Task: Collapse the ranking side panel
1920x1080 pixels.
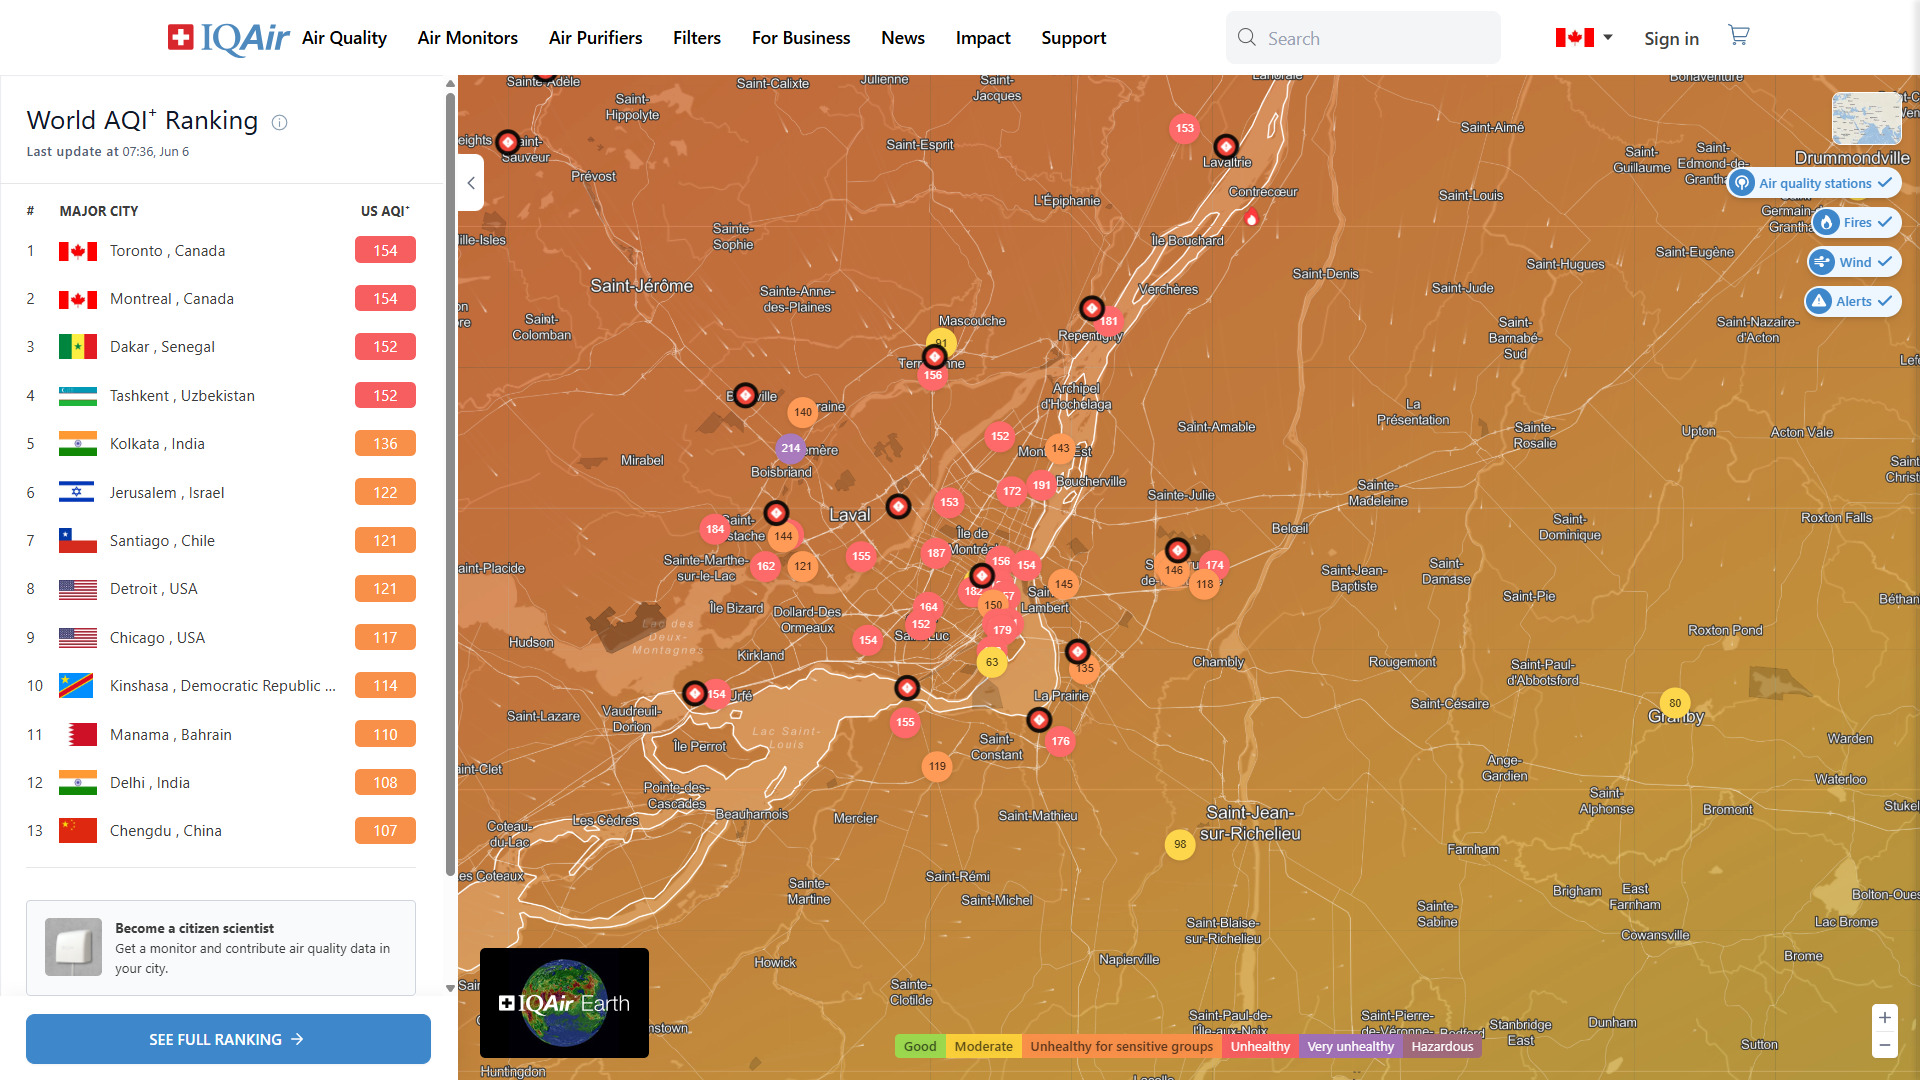Action: [471, 183]
